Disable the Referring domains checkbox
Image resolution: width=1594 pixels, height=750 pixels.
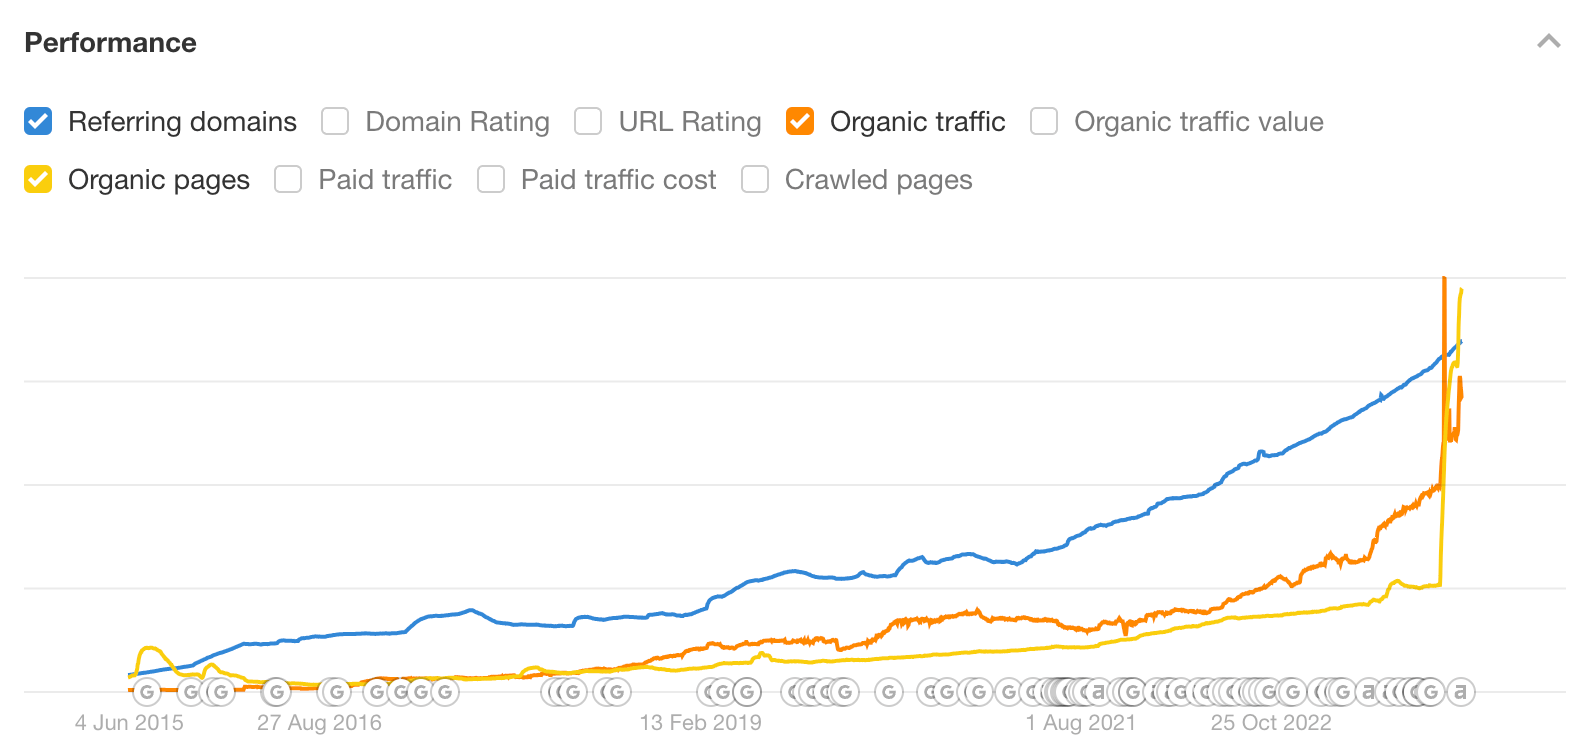[x=37, y=121]
